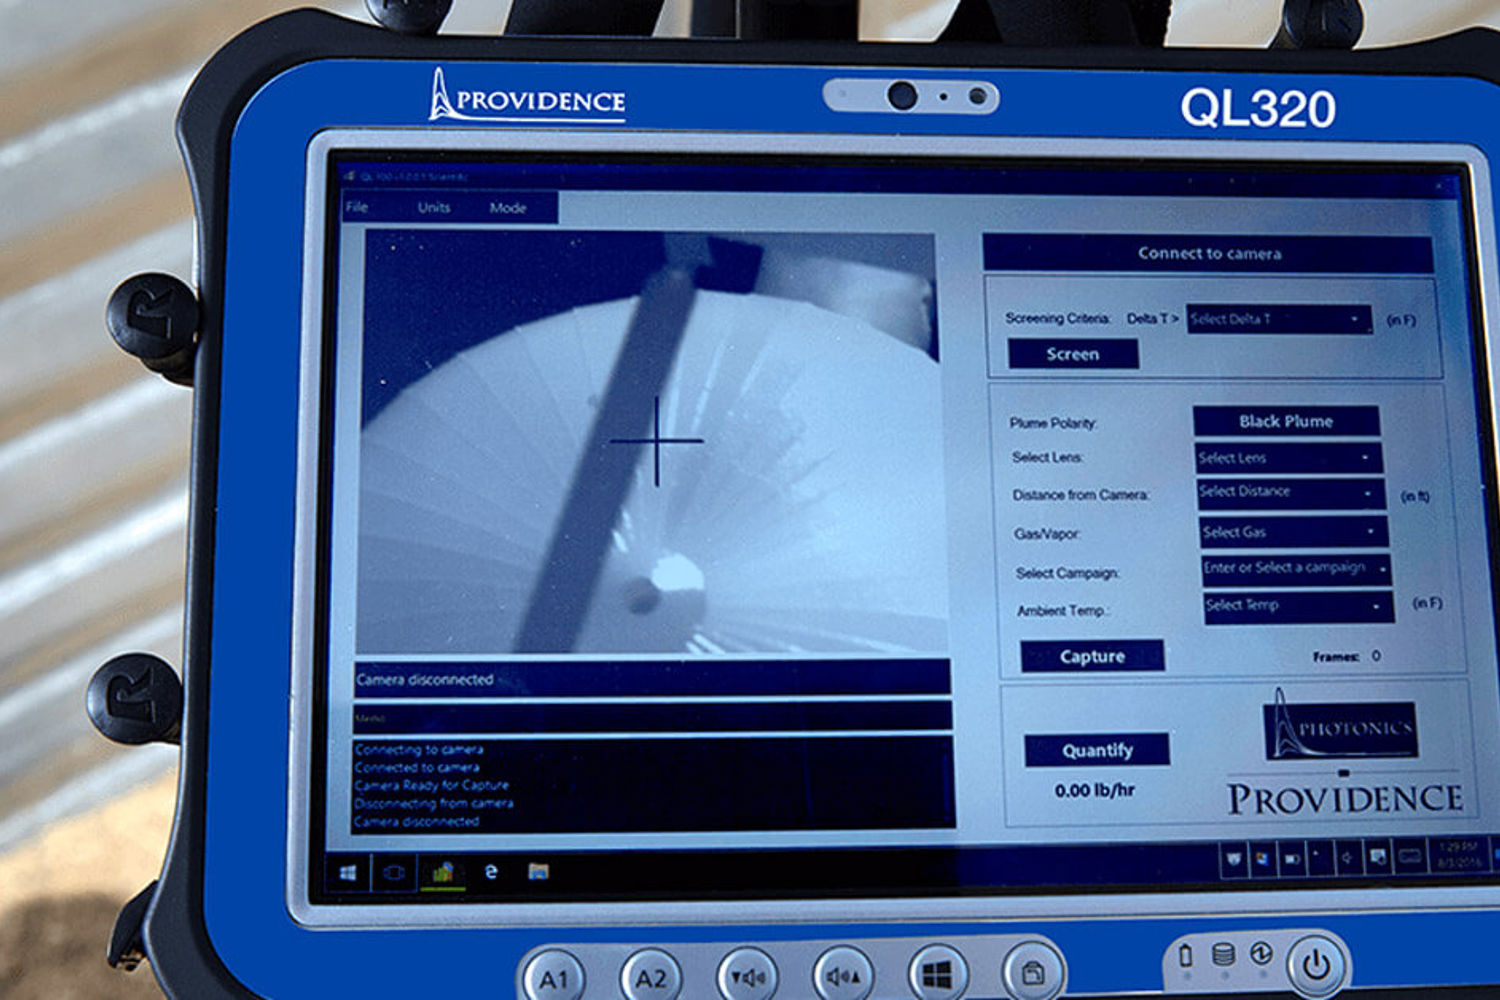
Task: Expand the Select Delta T dropdown
Action: pyautogui.click(x=1277, y=319)
